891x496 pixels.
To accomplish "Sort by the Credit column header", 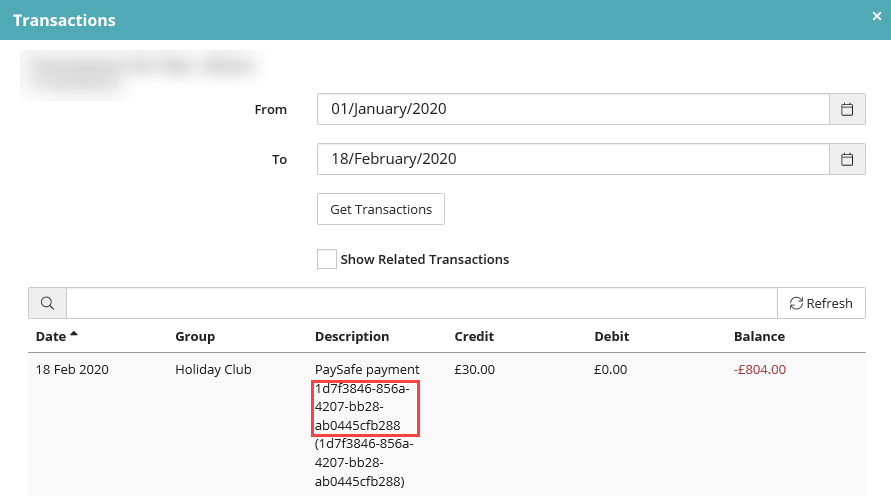I will tap(474, 336).
